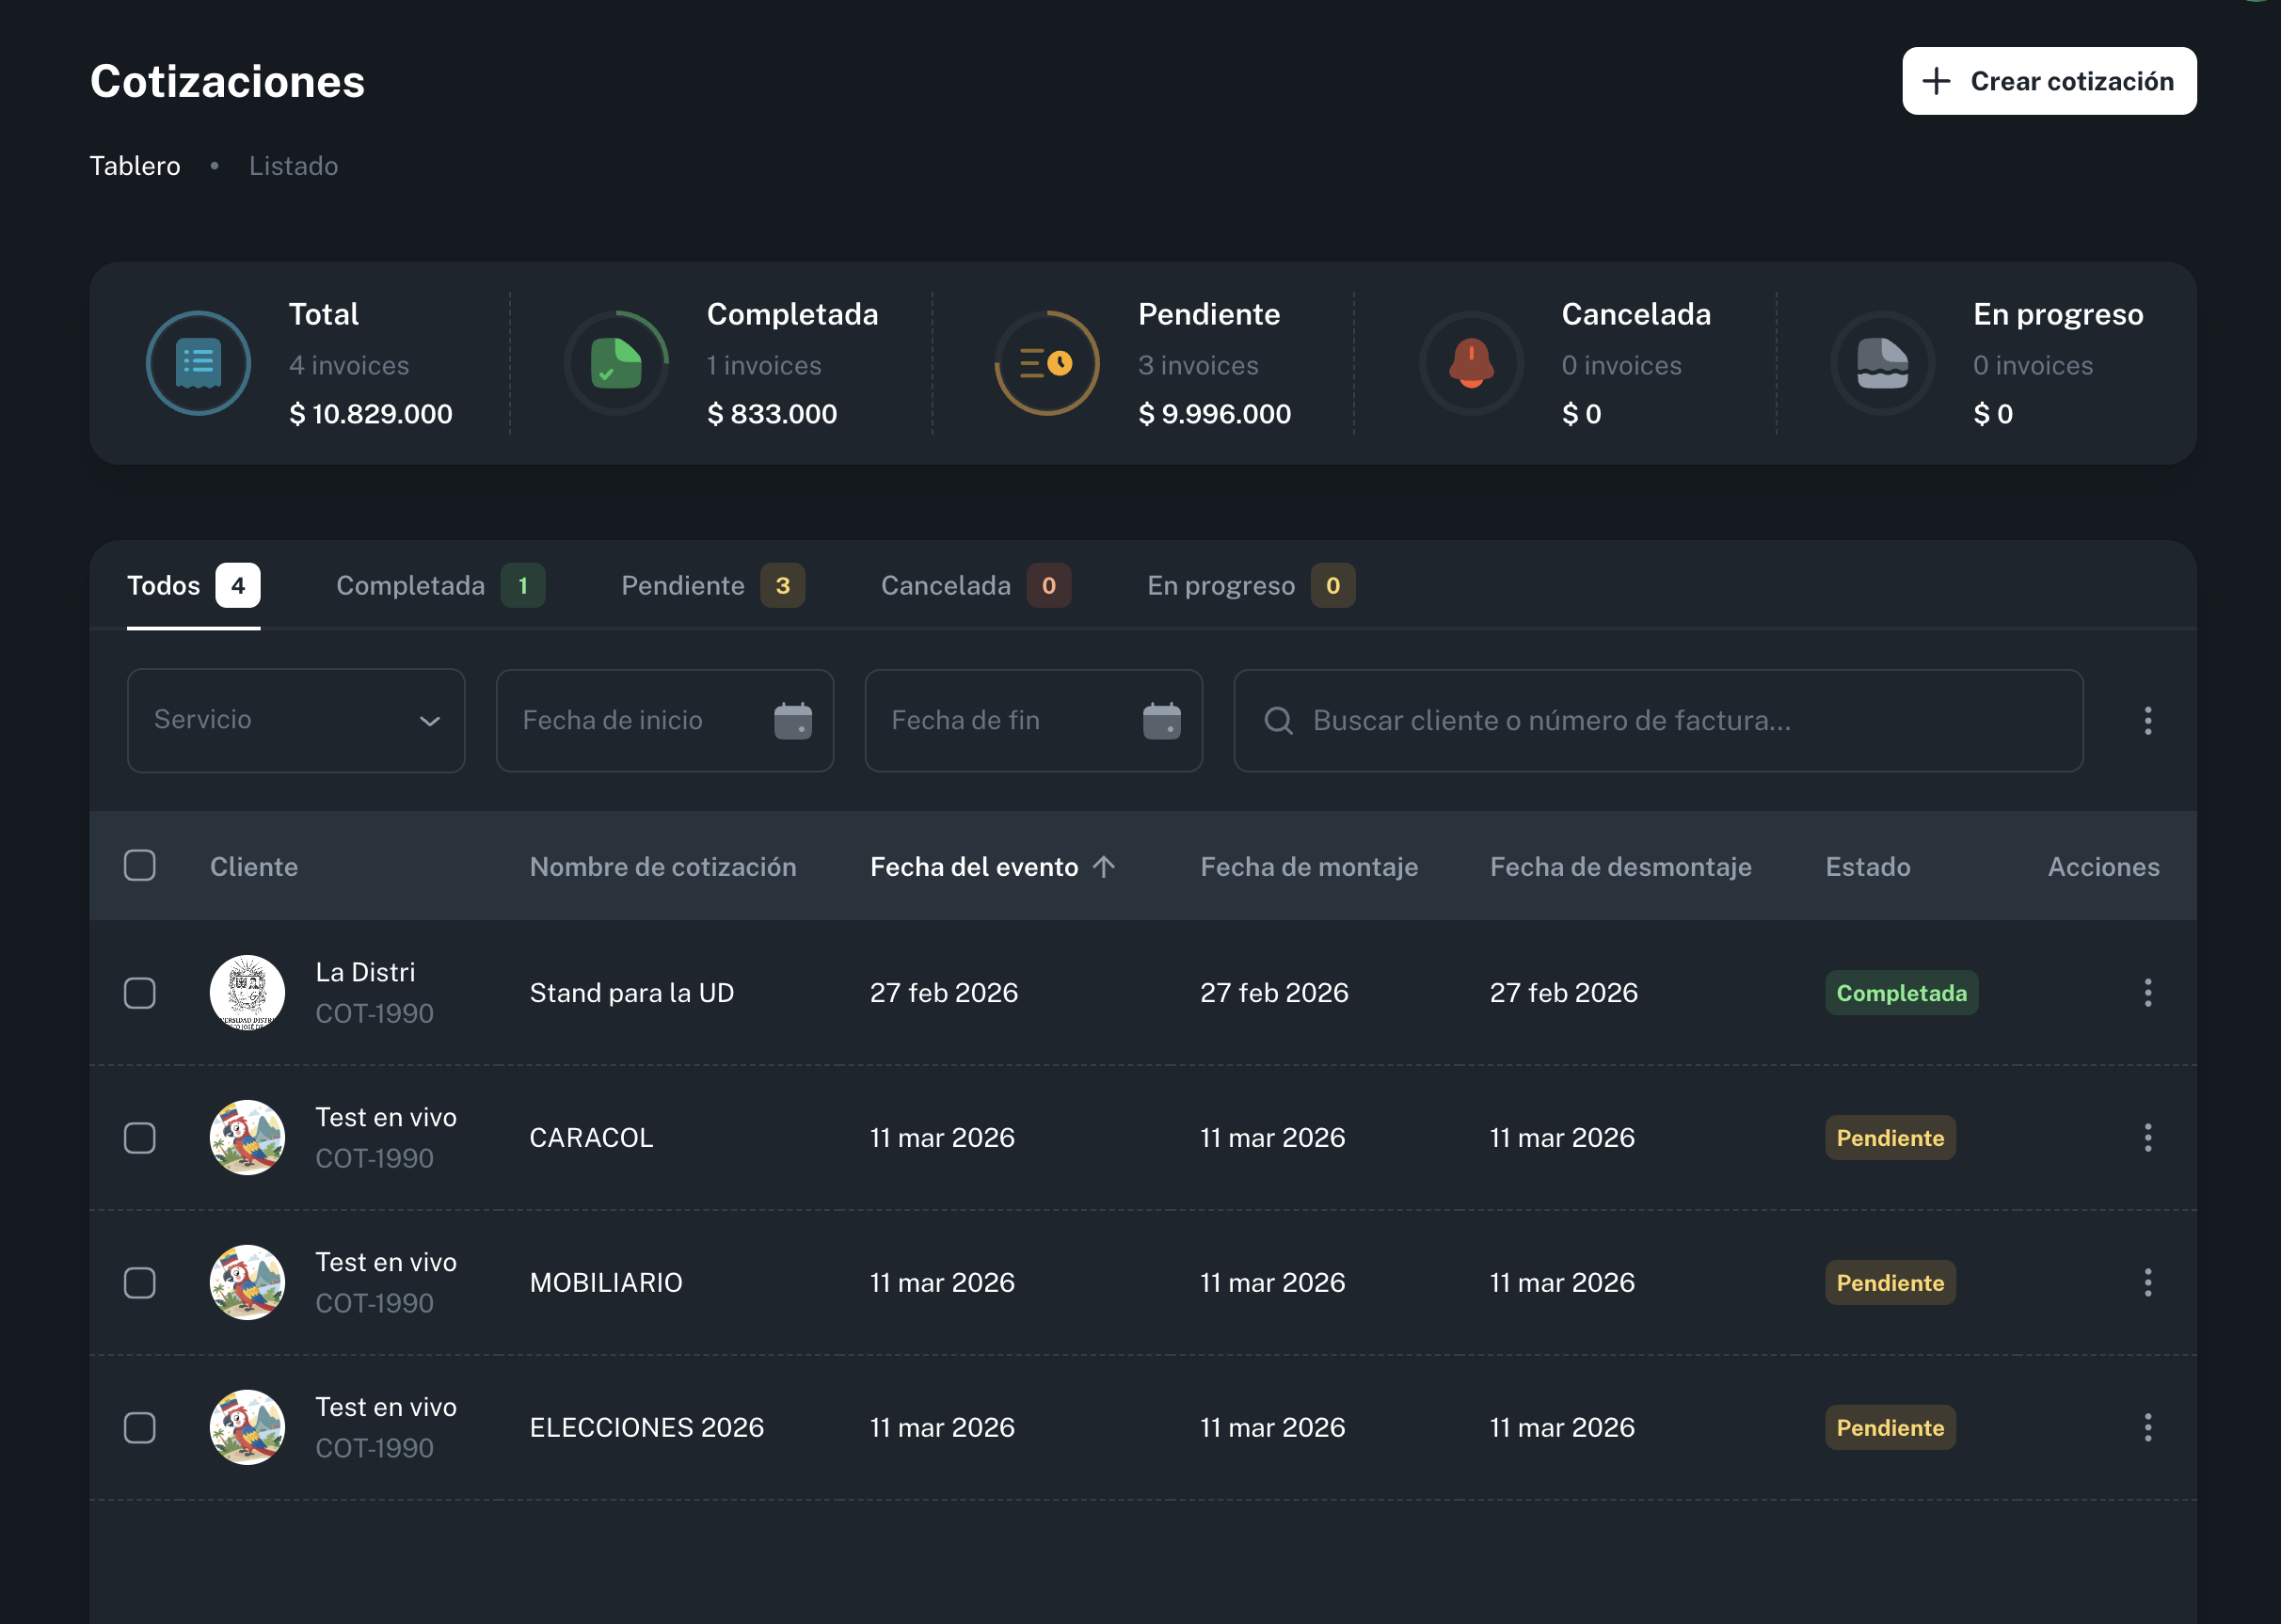Open actions menu for CARACOL row
The height and width of the screenshot is (1624, 2281).
(2147, 1138)
